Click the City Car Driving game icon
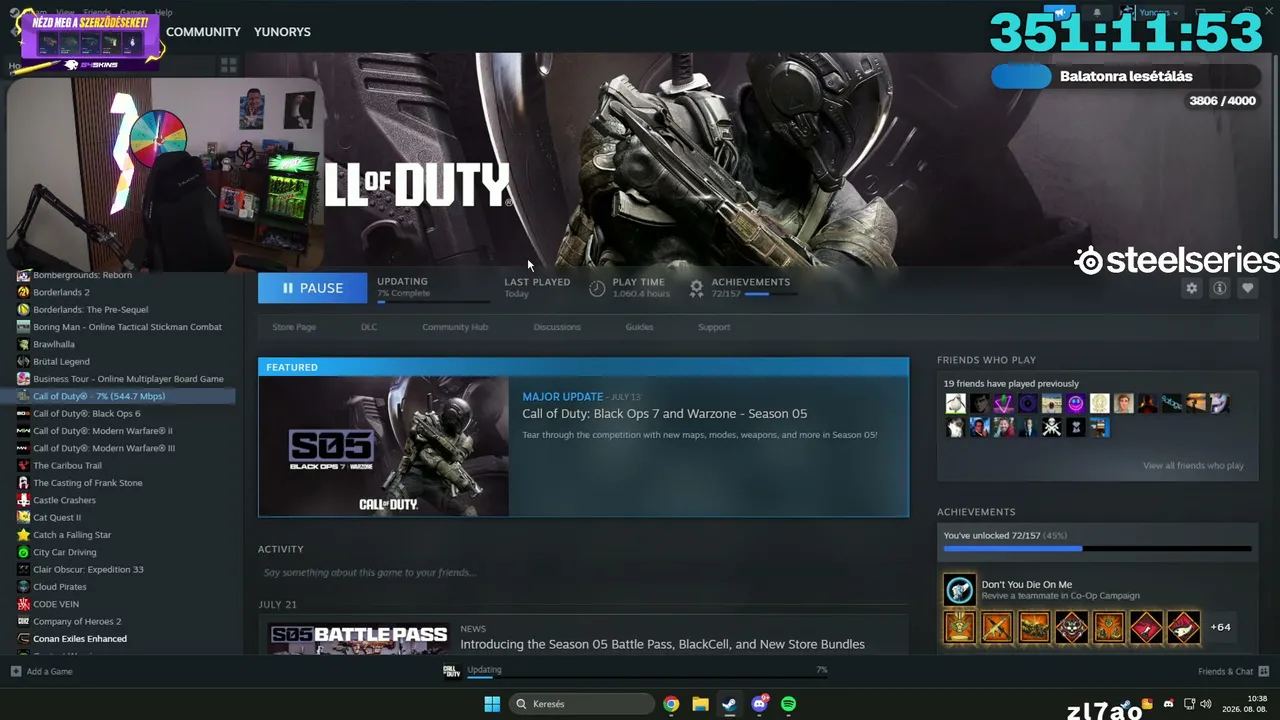 23,552
